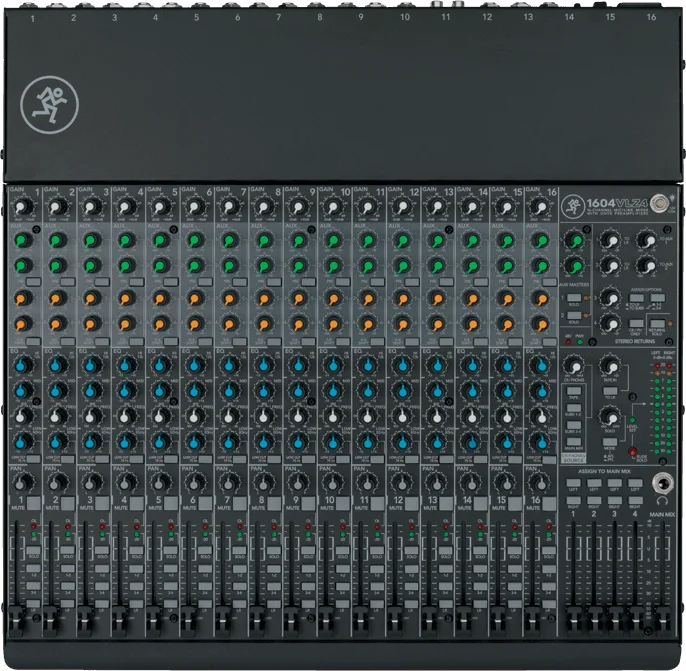
Task: Select Main Mix as CR/Phones source
Action: (574, 442)
